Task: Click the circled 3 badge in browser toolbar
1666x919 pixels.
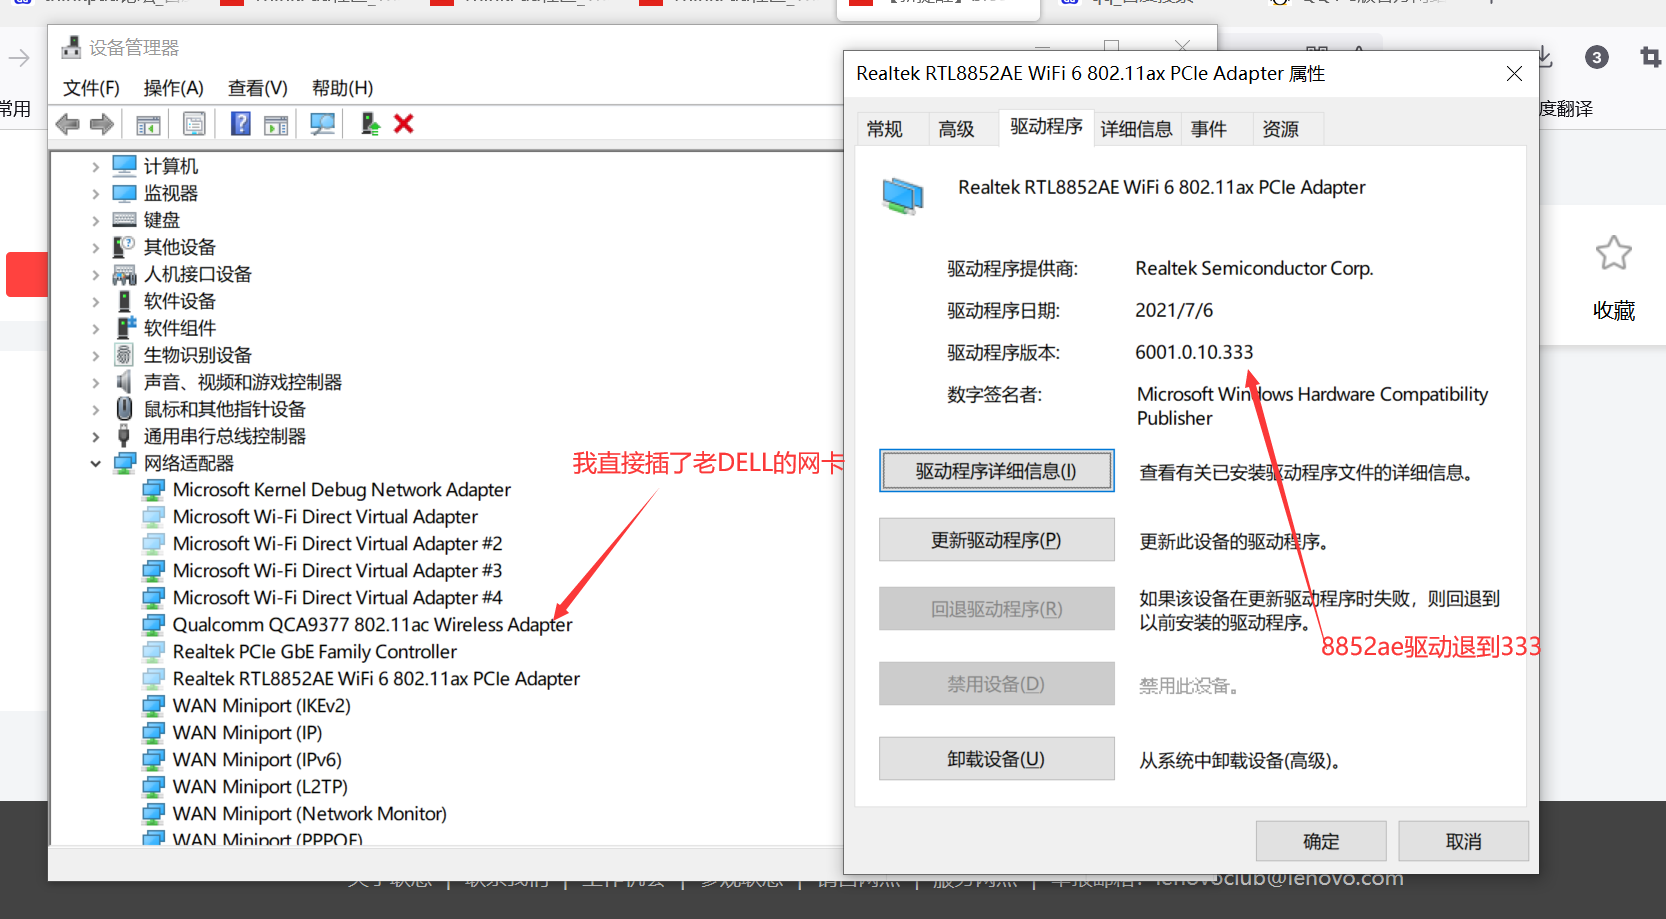Action: pyautogui.click(x=1597, y=57)
